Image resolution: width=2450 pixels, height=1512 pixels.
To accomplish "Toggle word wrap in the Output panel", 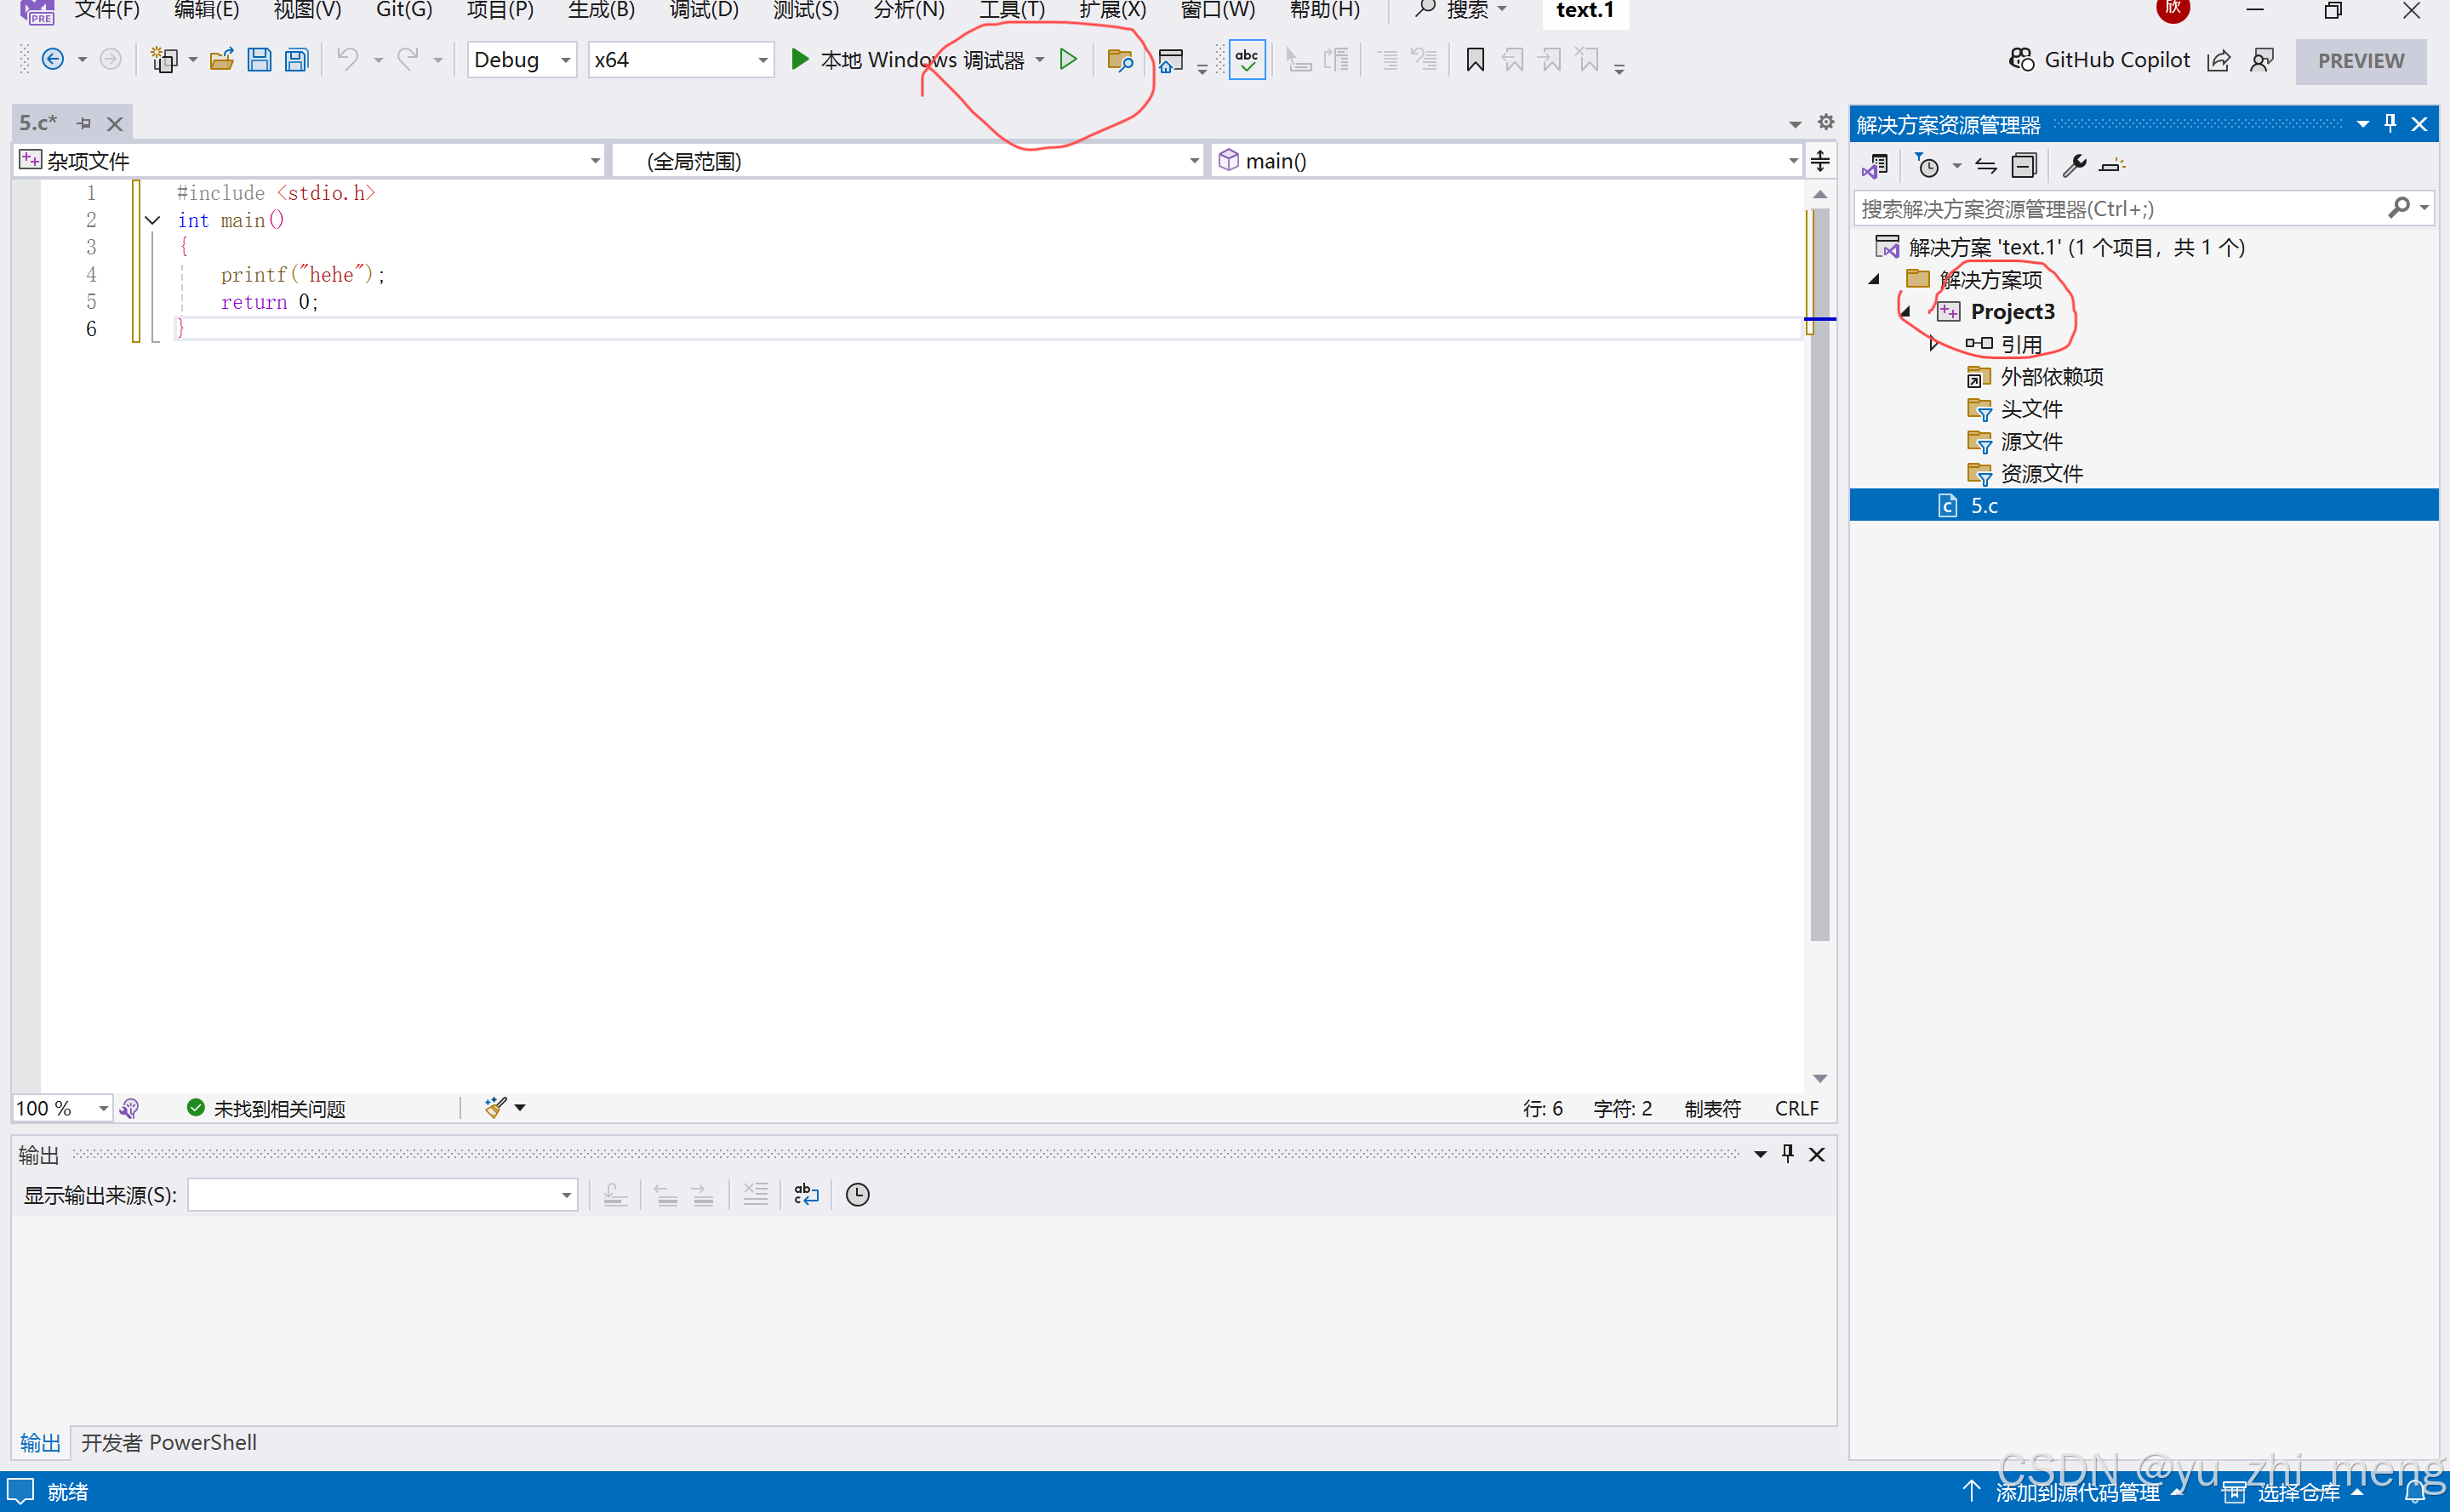I will pyautogui.click(x=806, y=1194).
